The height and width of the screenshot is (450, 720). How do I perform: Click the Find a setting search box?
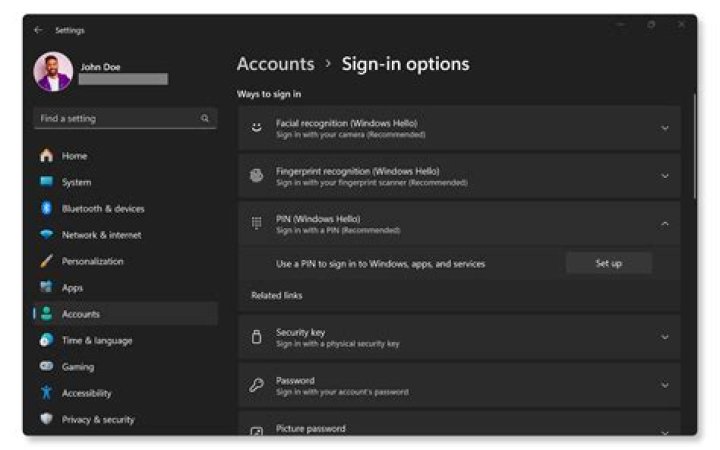[125, 118]
